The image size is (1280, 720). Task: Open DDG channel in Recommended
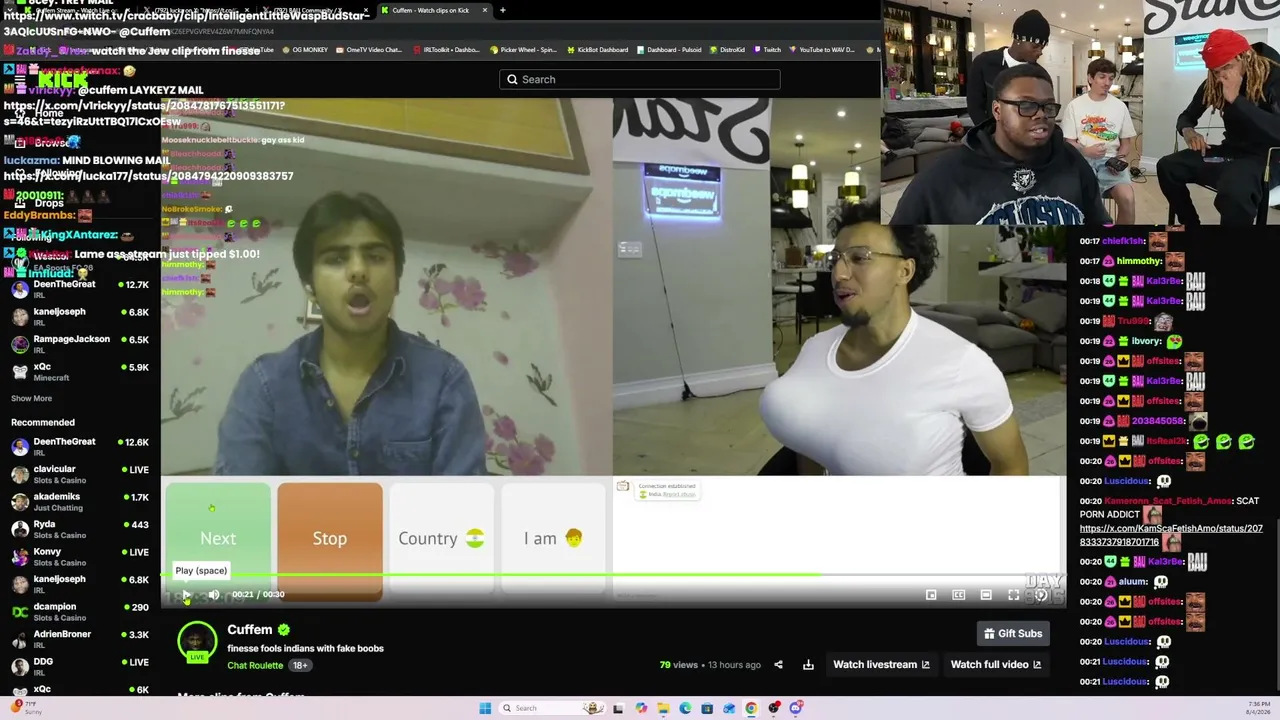pos(80,666)
